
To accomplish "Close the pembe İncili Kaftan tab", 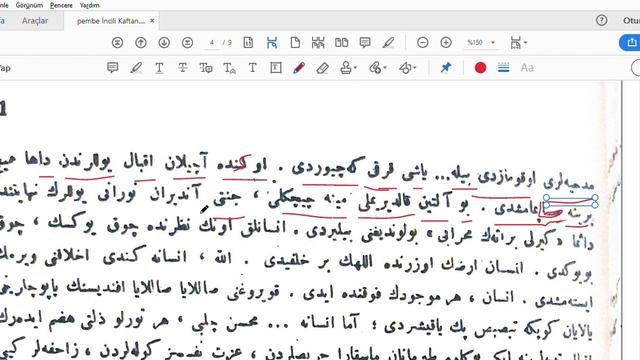I will [x=152, y=20].
